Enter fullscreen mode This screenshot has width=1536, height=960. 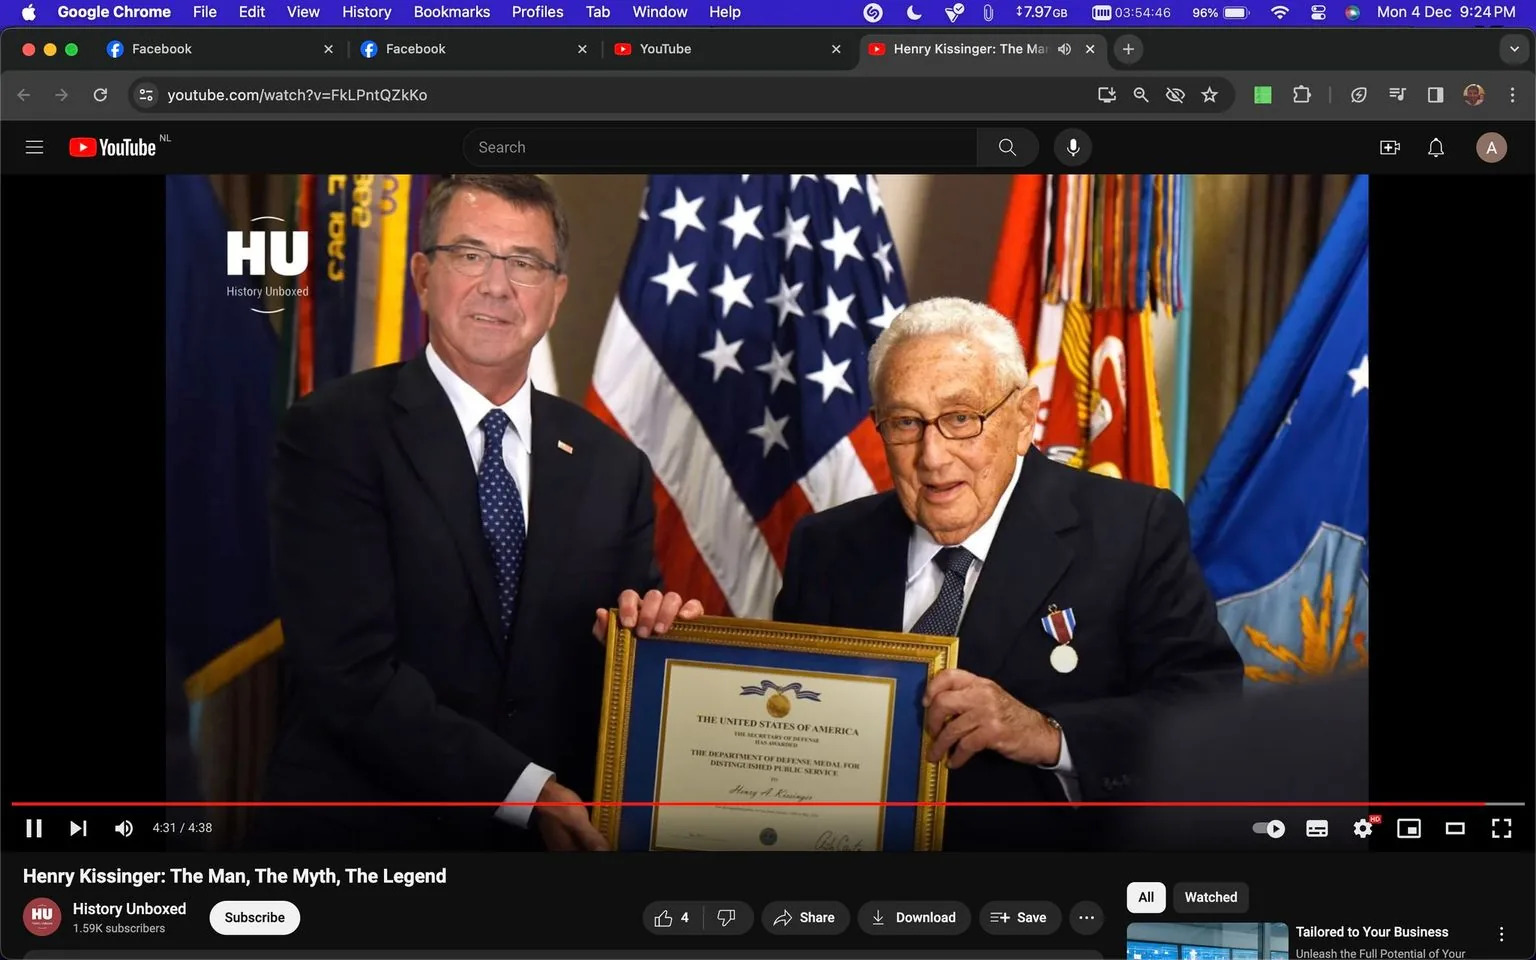coord(1501,828)
